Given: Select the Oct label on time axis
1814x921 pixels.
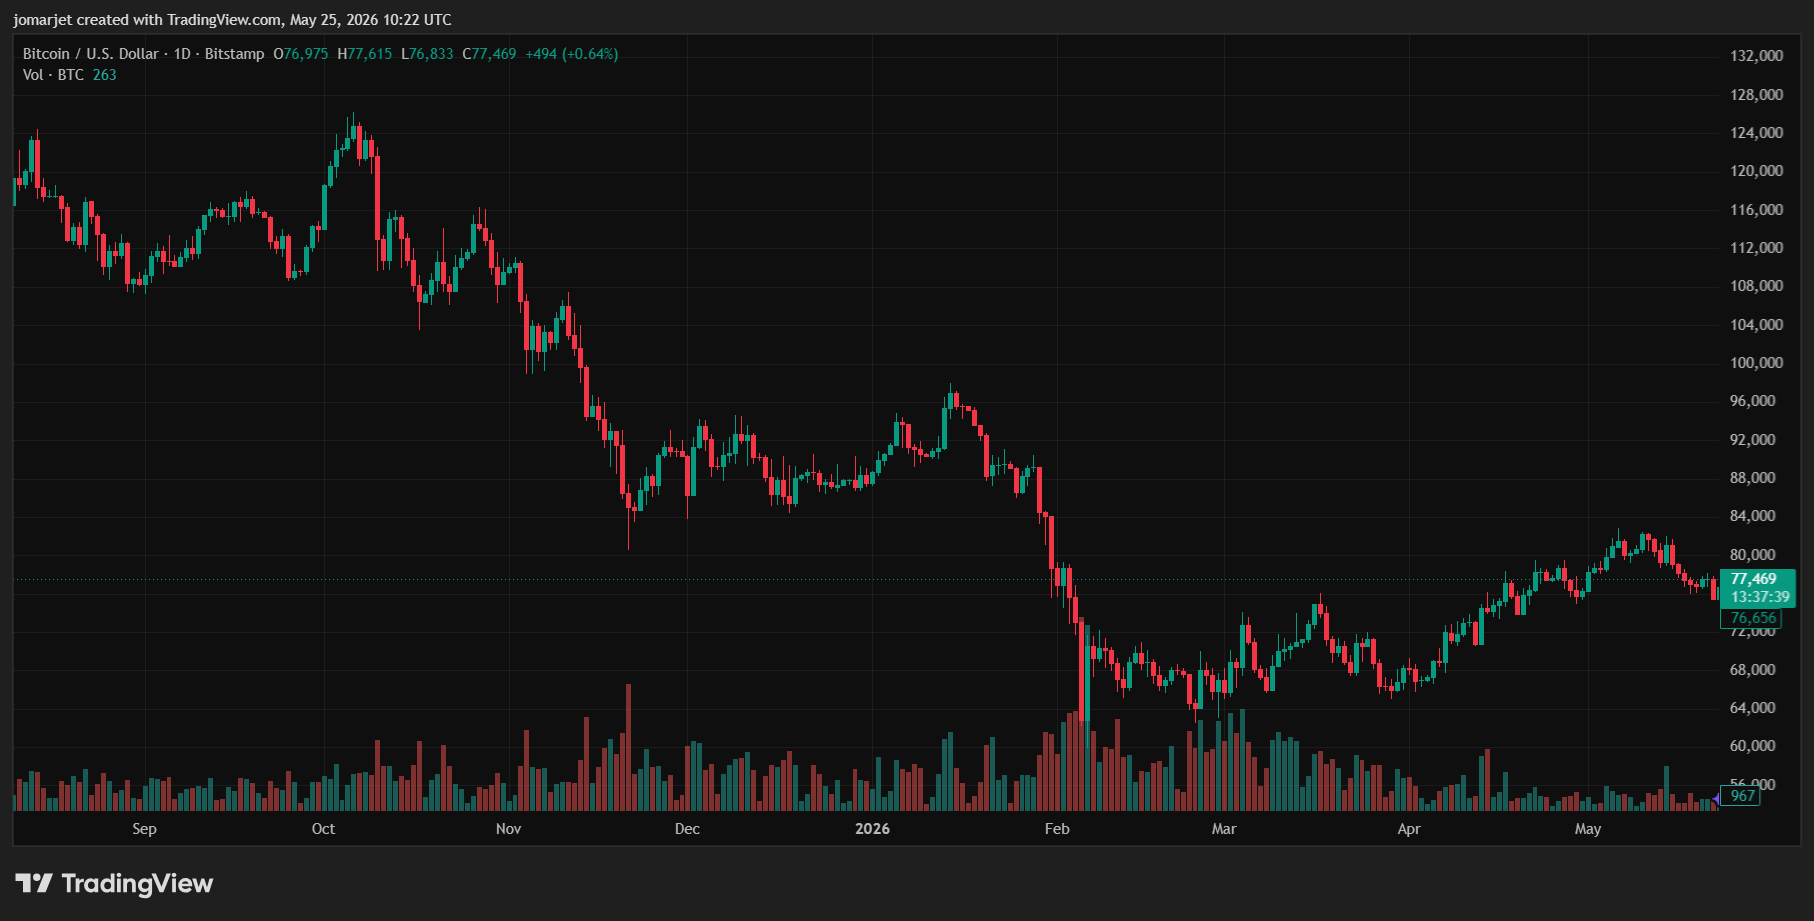Looking at the screenshot, I should pyautogui.click(x=323, y=829).
